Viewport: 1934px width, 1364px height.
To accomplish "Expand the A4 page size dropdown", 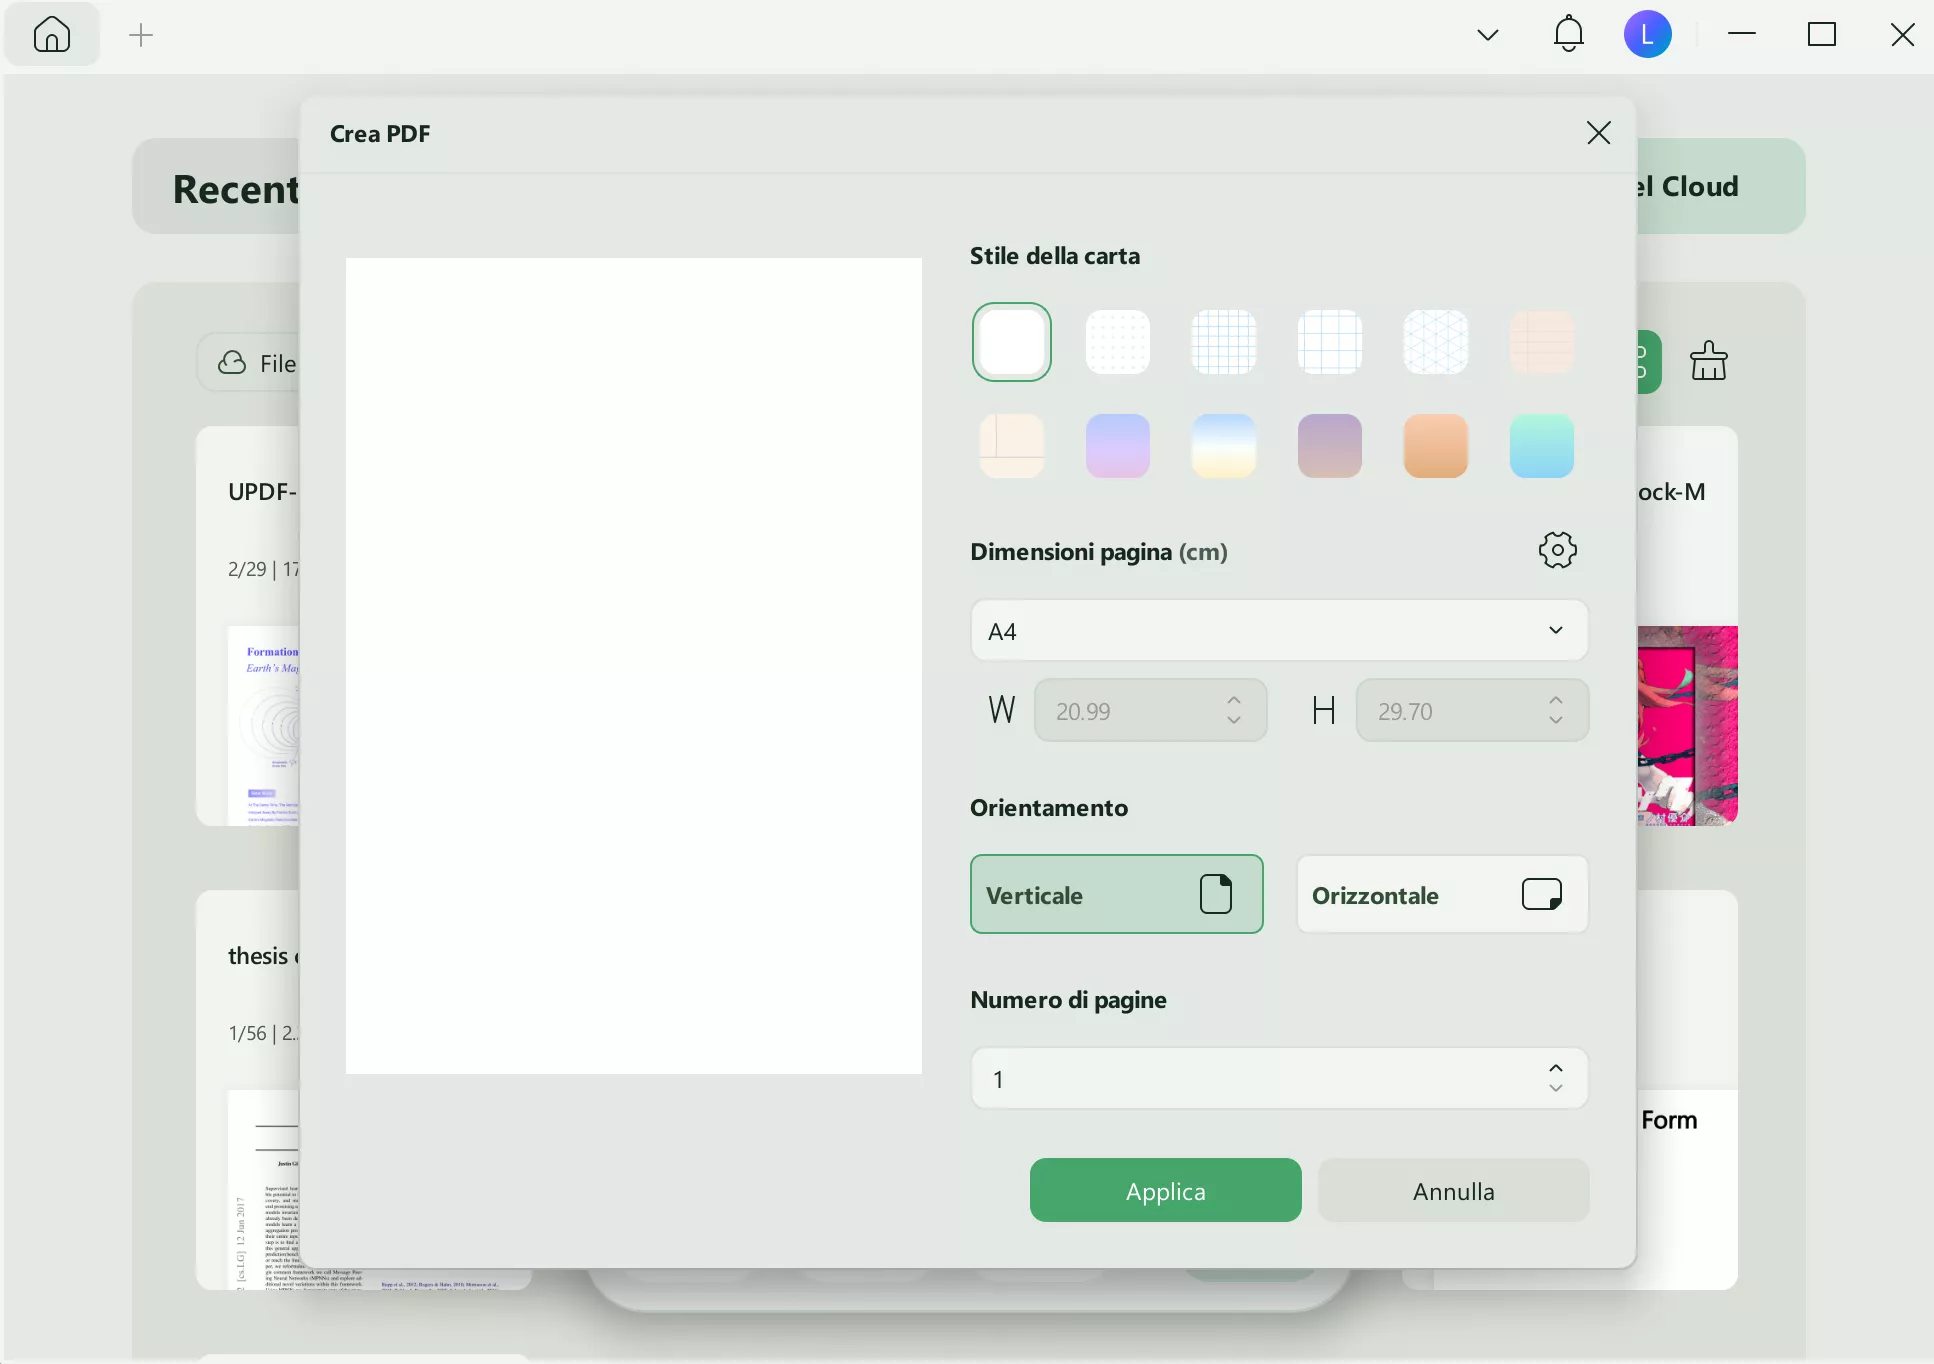I will pyautogui.click(x=1278, y=631).
